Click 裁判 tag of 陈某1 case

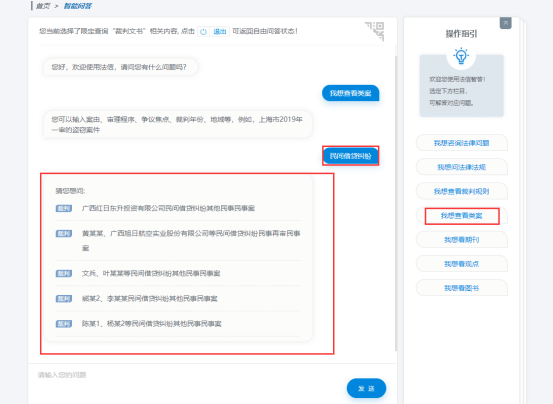pyautogui.click(x=64, y=324)
